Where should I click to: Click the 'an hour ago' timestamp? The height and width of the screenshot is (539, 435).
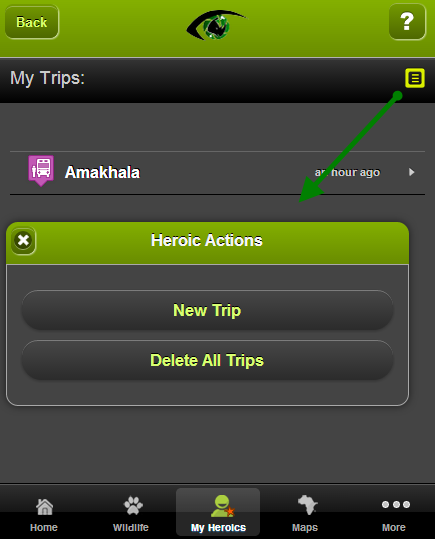(347, 172)
